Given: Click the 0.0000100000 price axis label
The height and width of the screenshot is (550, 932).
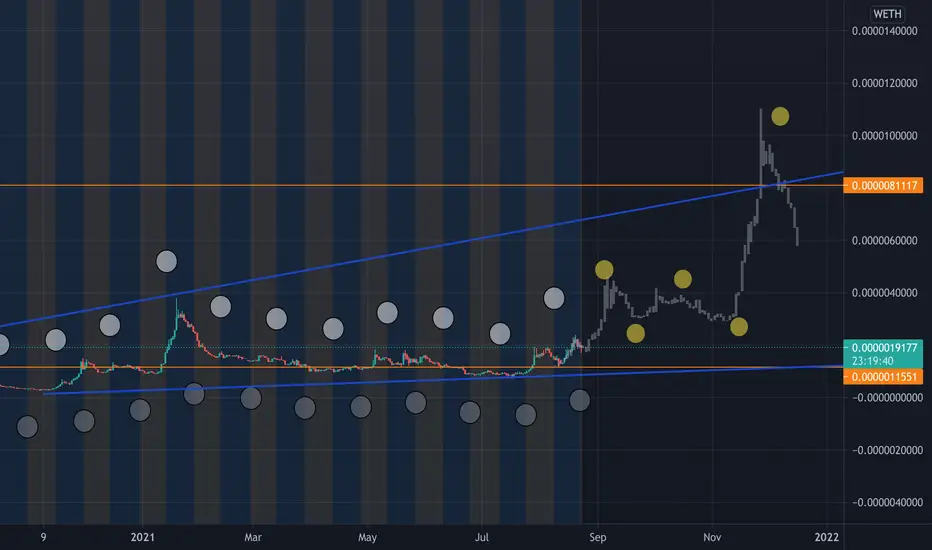Looking at the screenshot, I should coord(884,136).
